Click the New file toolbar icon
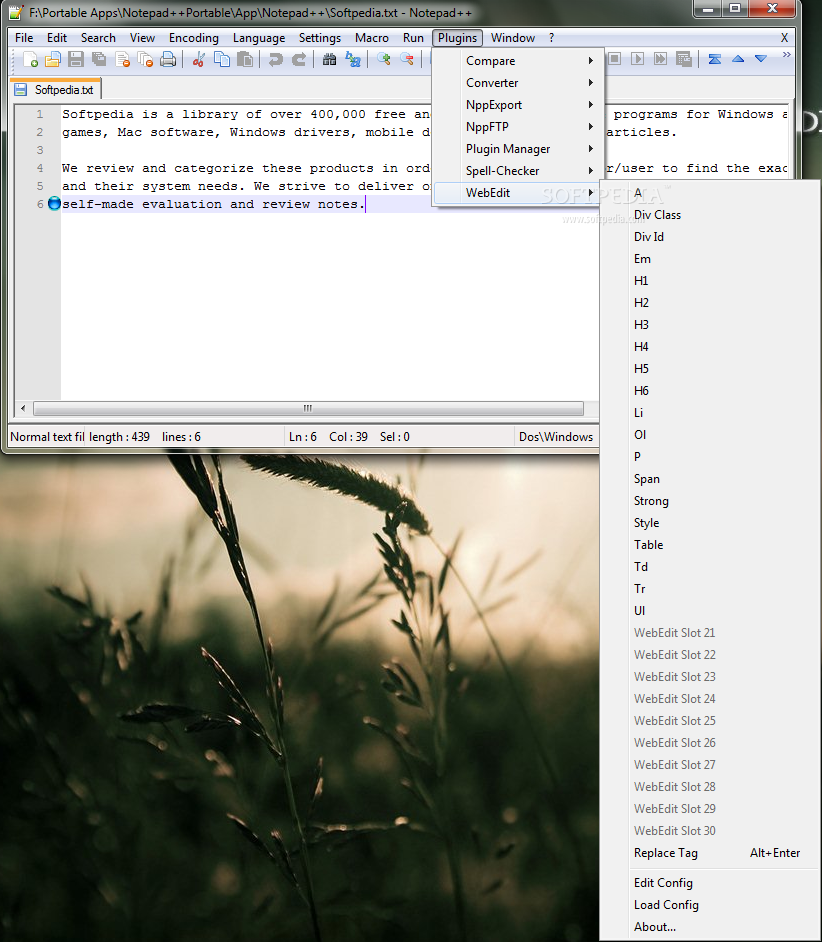 tap(30, 59)
